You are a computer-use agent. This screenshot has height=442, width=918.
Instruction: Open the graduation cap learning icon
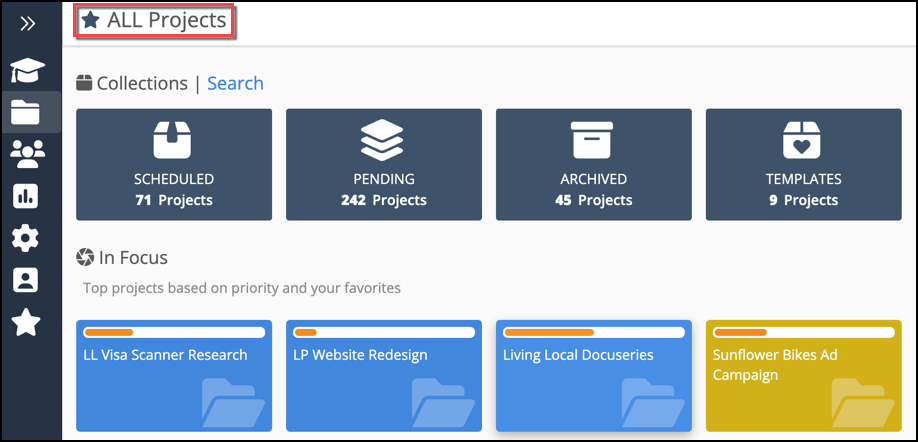[28, 70]
